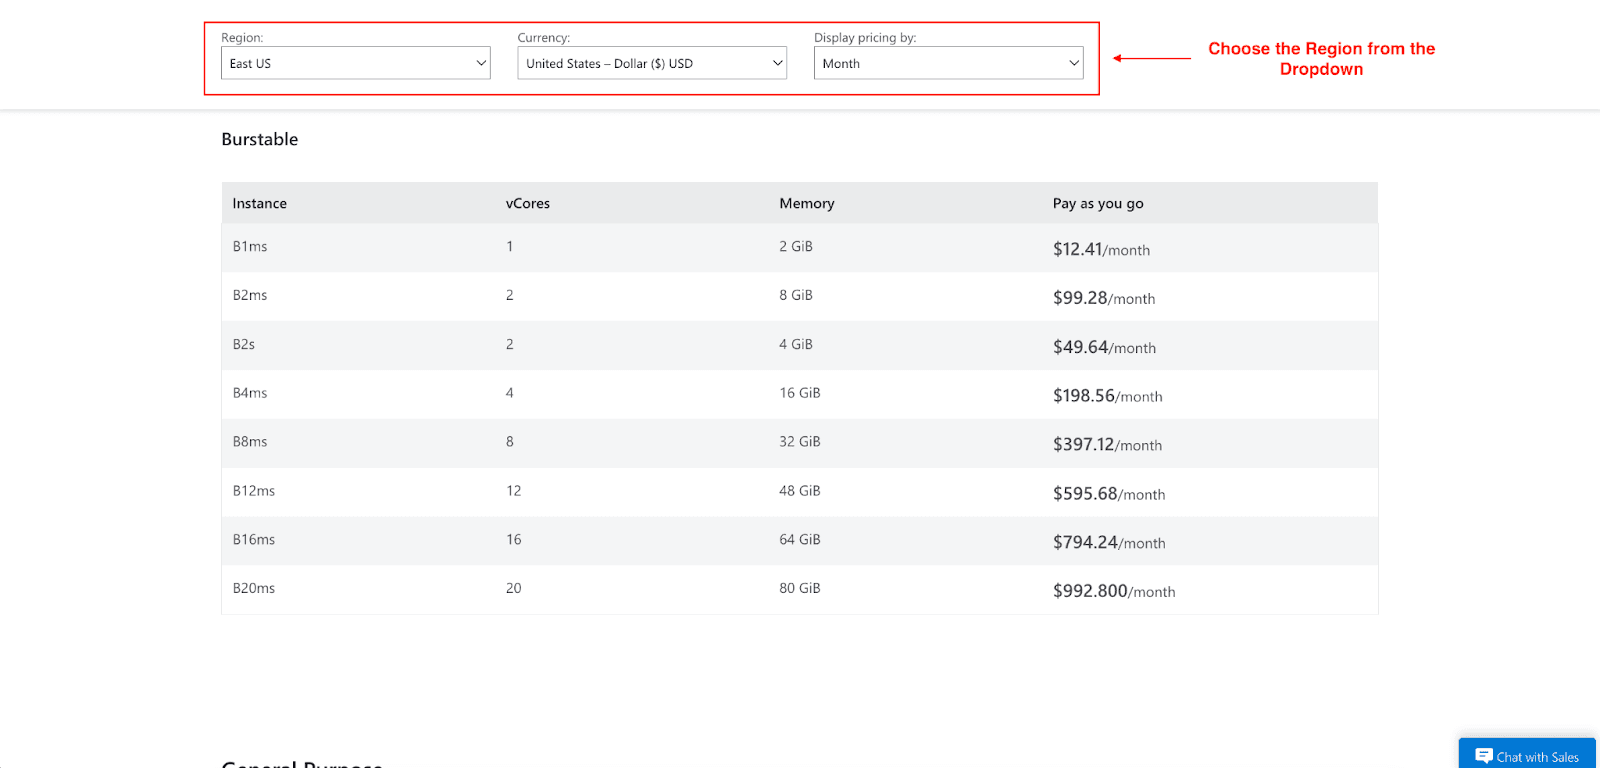Click the $198.56/month price
Screen dimensions: 1600x768
(1107, 396)
